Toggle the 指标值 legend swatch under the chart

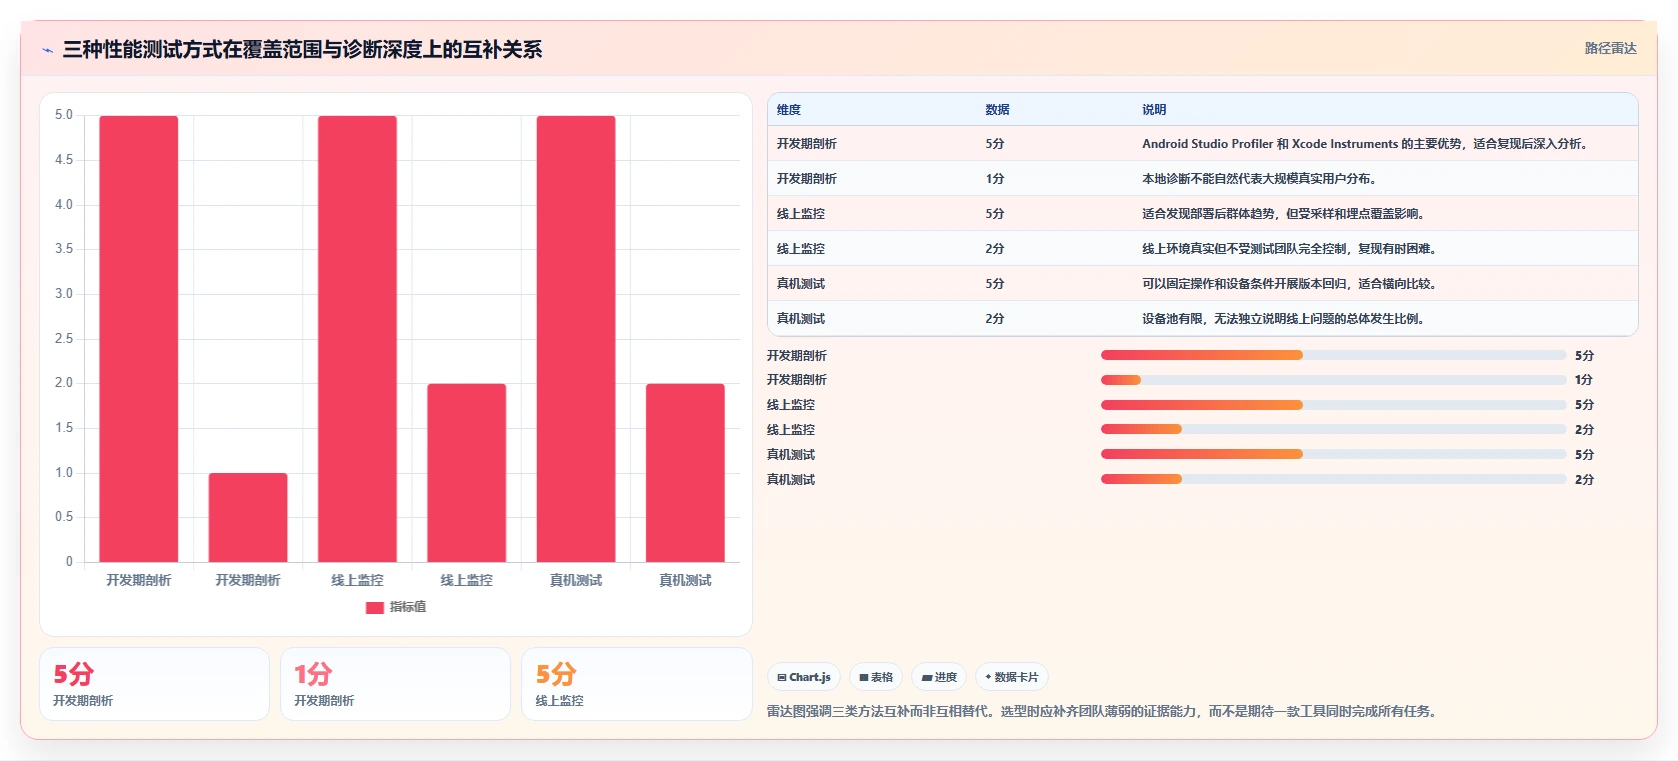(375, 607)
